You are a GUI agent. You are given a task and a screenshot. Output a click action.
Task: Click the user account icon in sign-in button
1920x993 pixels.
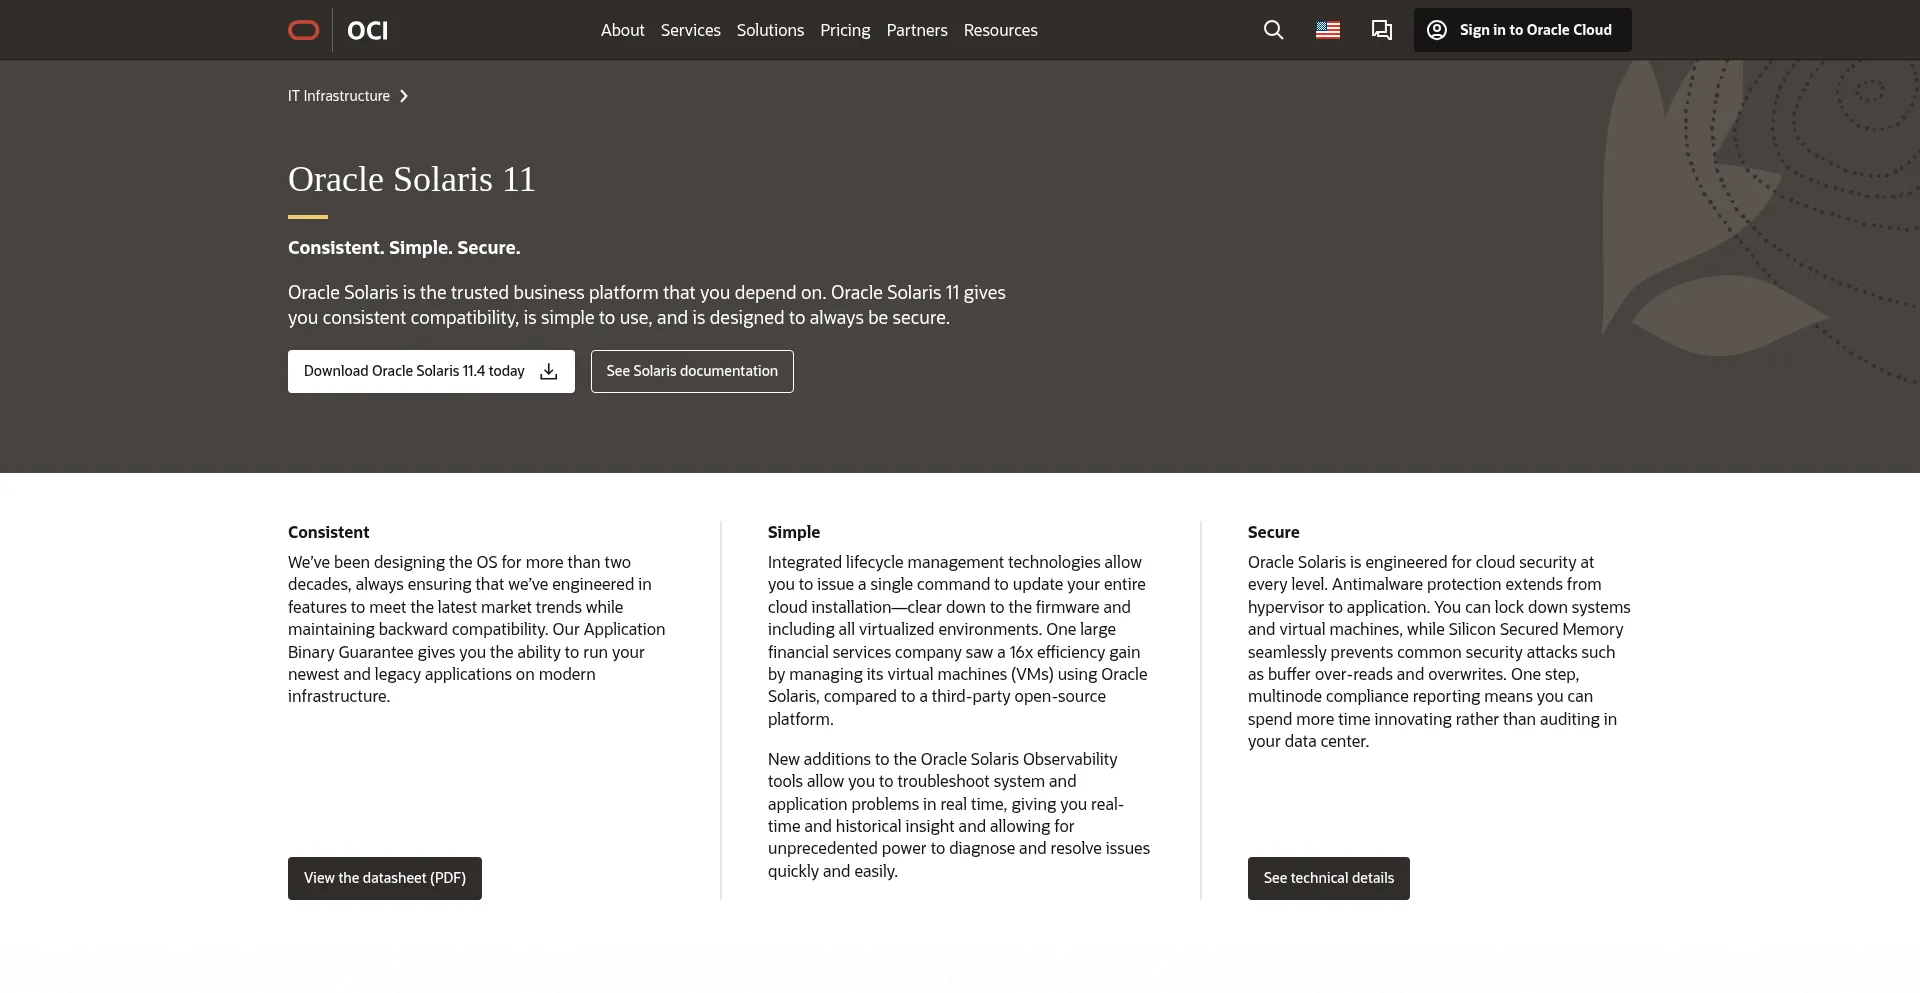point(1437,30)
